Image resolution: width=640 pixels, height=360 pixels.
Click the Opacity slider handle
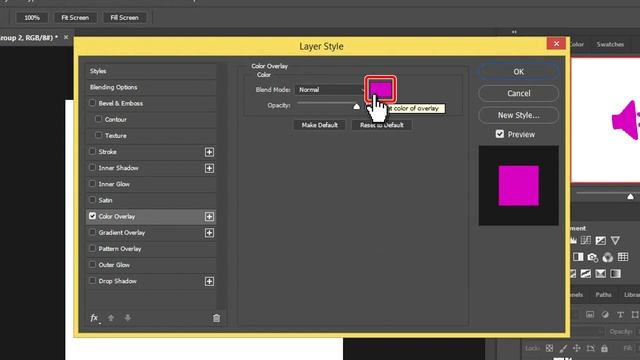pyautogui.click(x=356, y=107)
